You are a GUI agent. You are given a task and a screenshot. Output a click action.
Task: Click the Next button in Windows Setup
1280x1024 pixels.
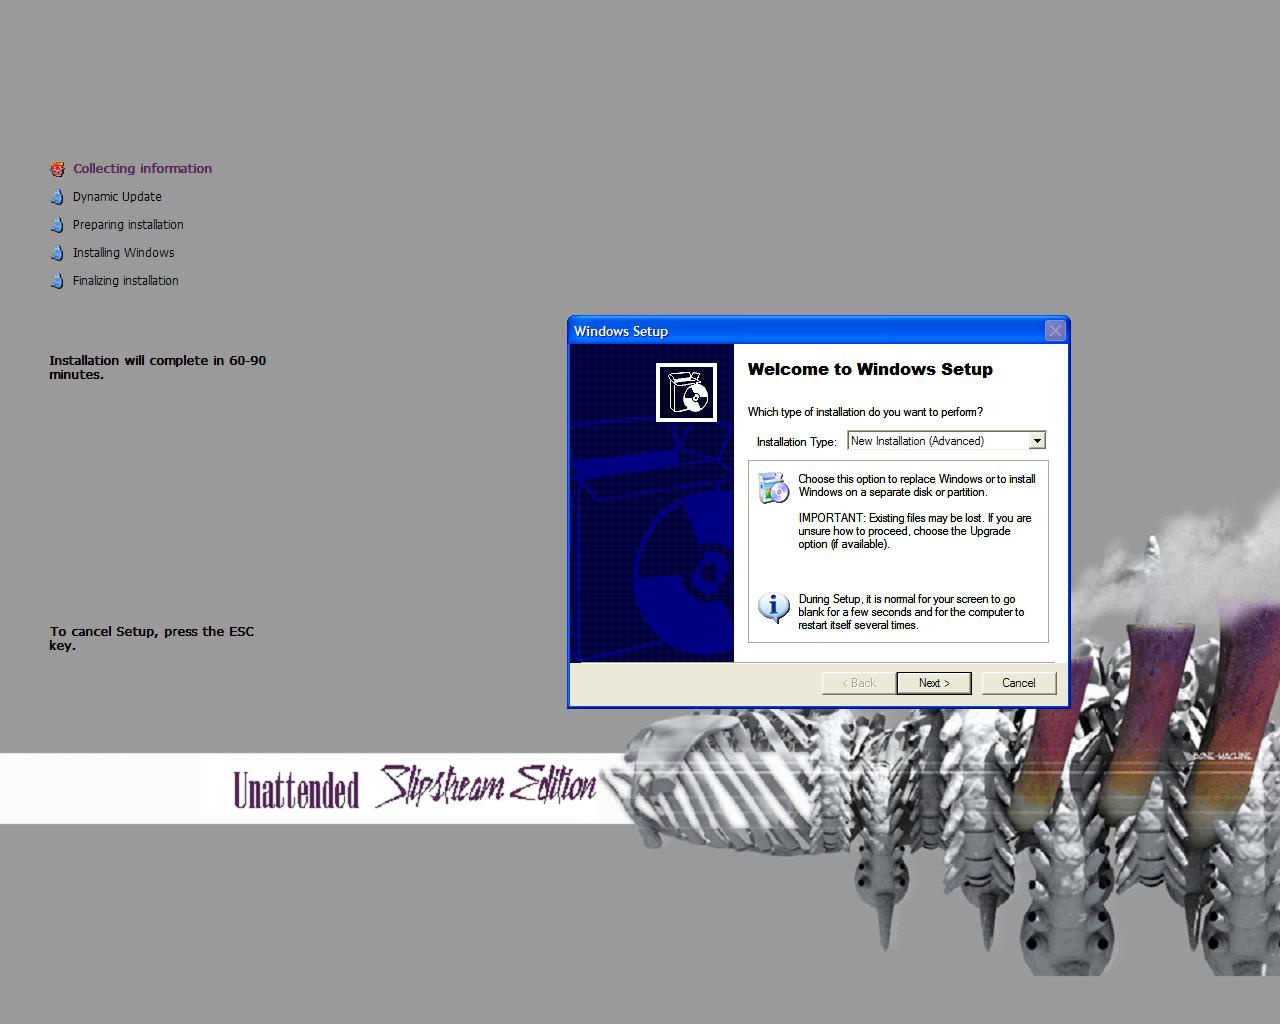pos(935,683)
